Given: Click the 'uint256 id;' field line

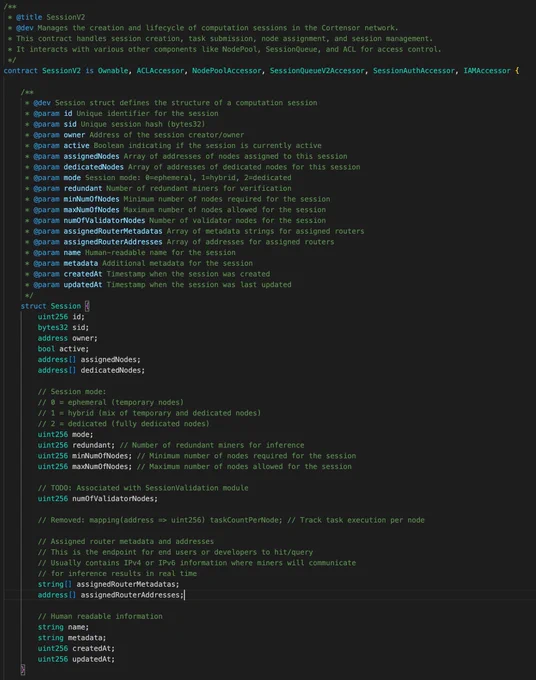Looking at the screenshot, I should [61, 317].
